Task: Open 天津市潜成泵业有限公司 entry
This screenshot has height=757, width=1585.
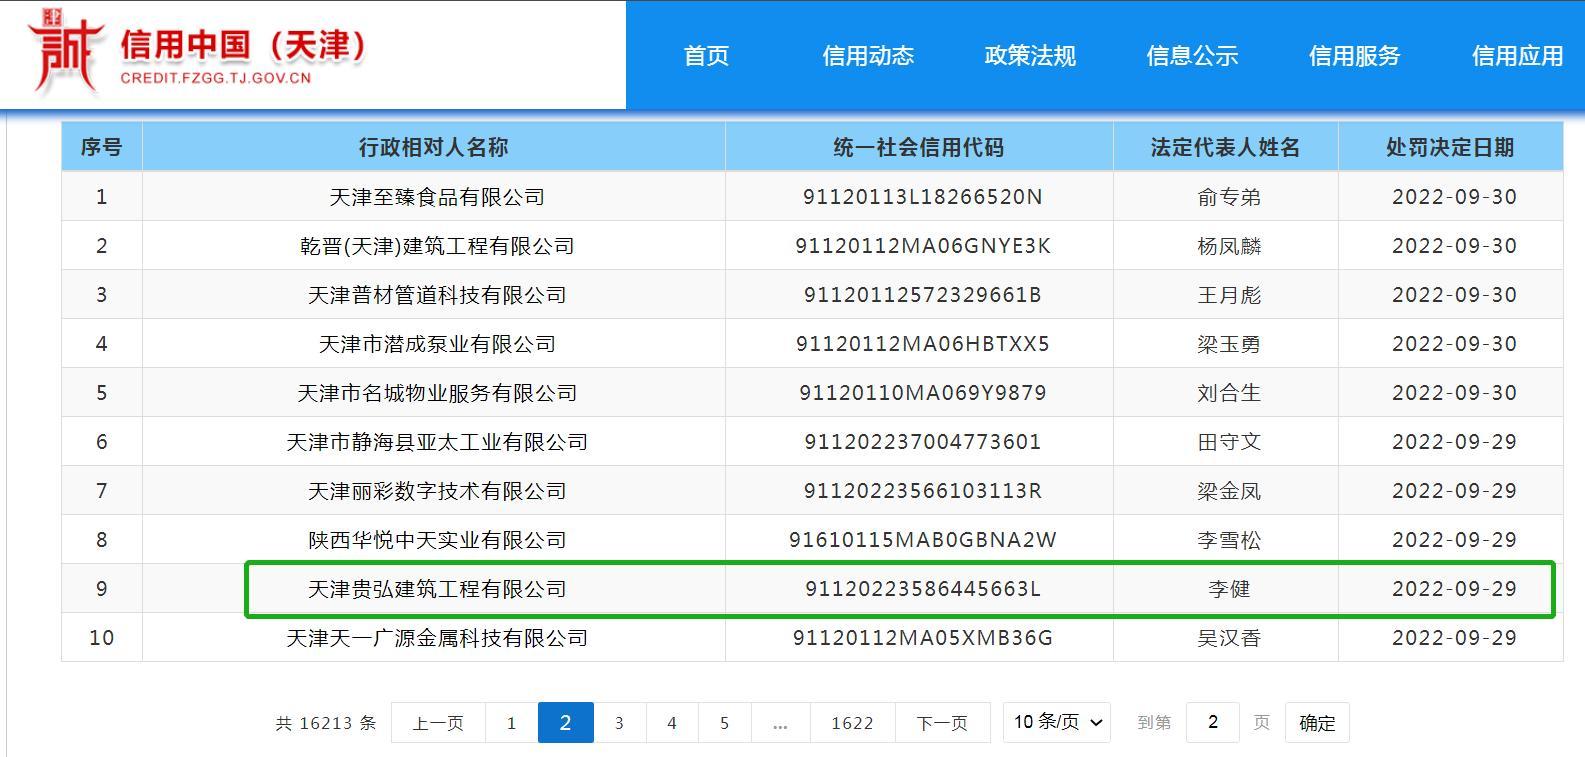Action: [x=437, y=344]
